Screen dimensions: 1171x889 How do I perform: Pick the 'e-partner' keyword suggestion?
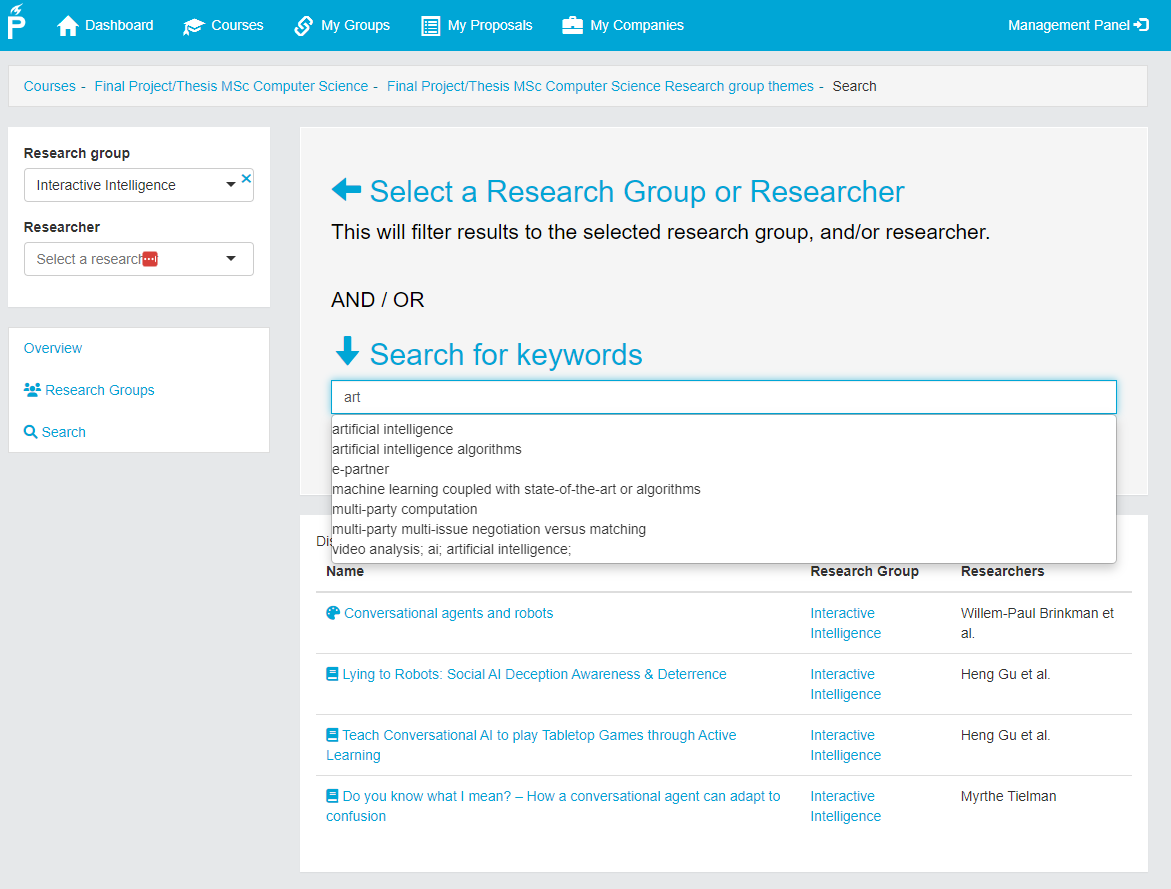click(x=361, y=469)
